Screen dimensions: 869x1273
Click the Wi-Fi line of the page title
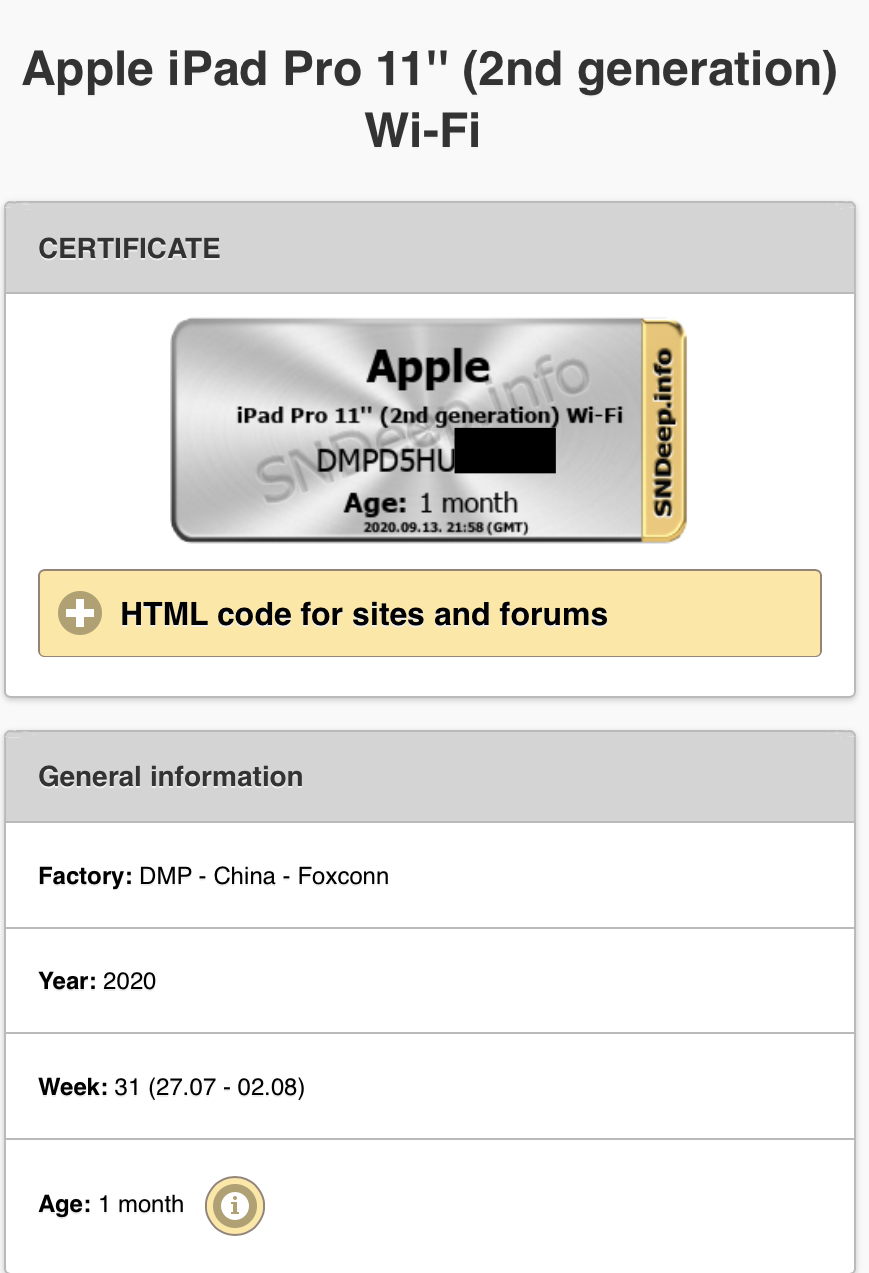click(x=424, y=130)
